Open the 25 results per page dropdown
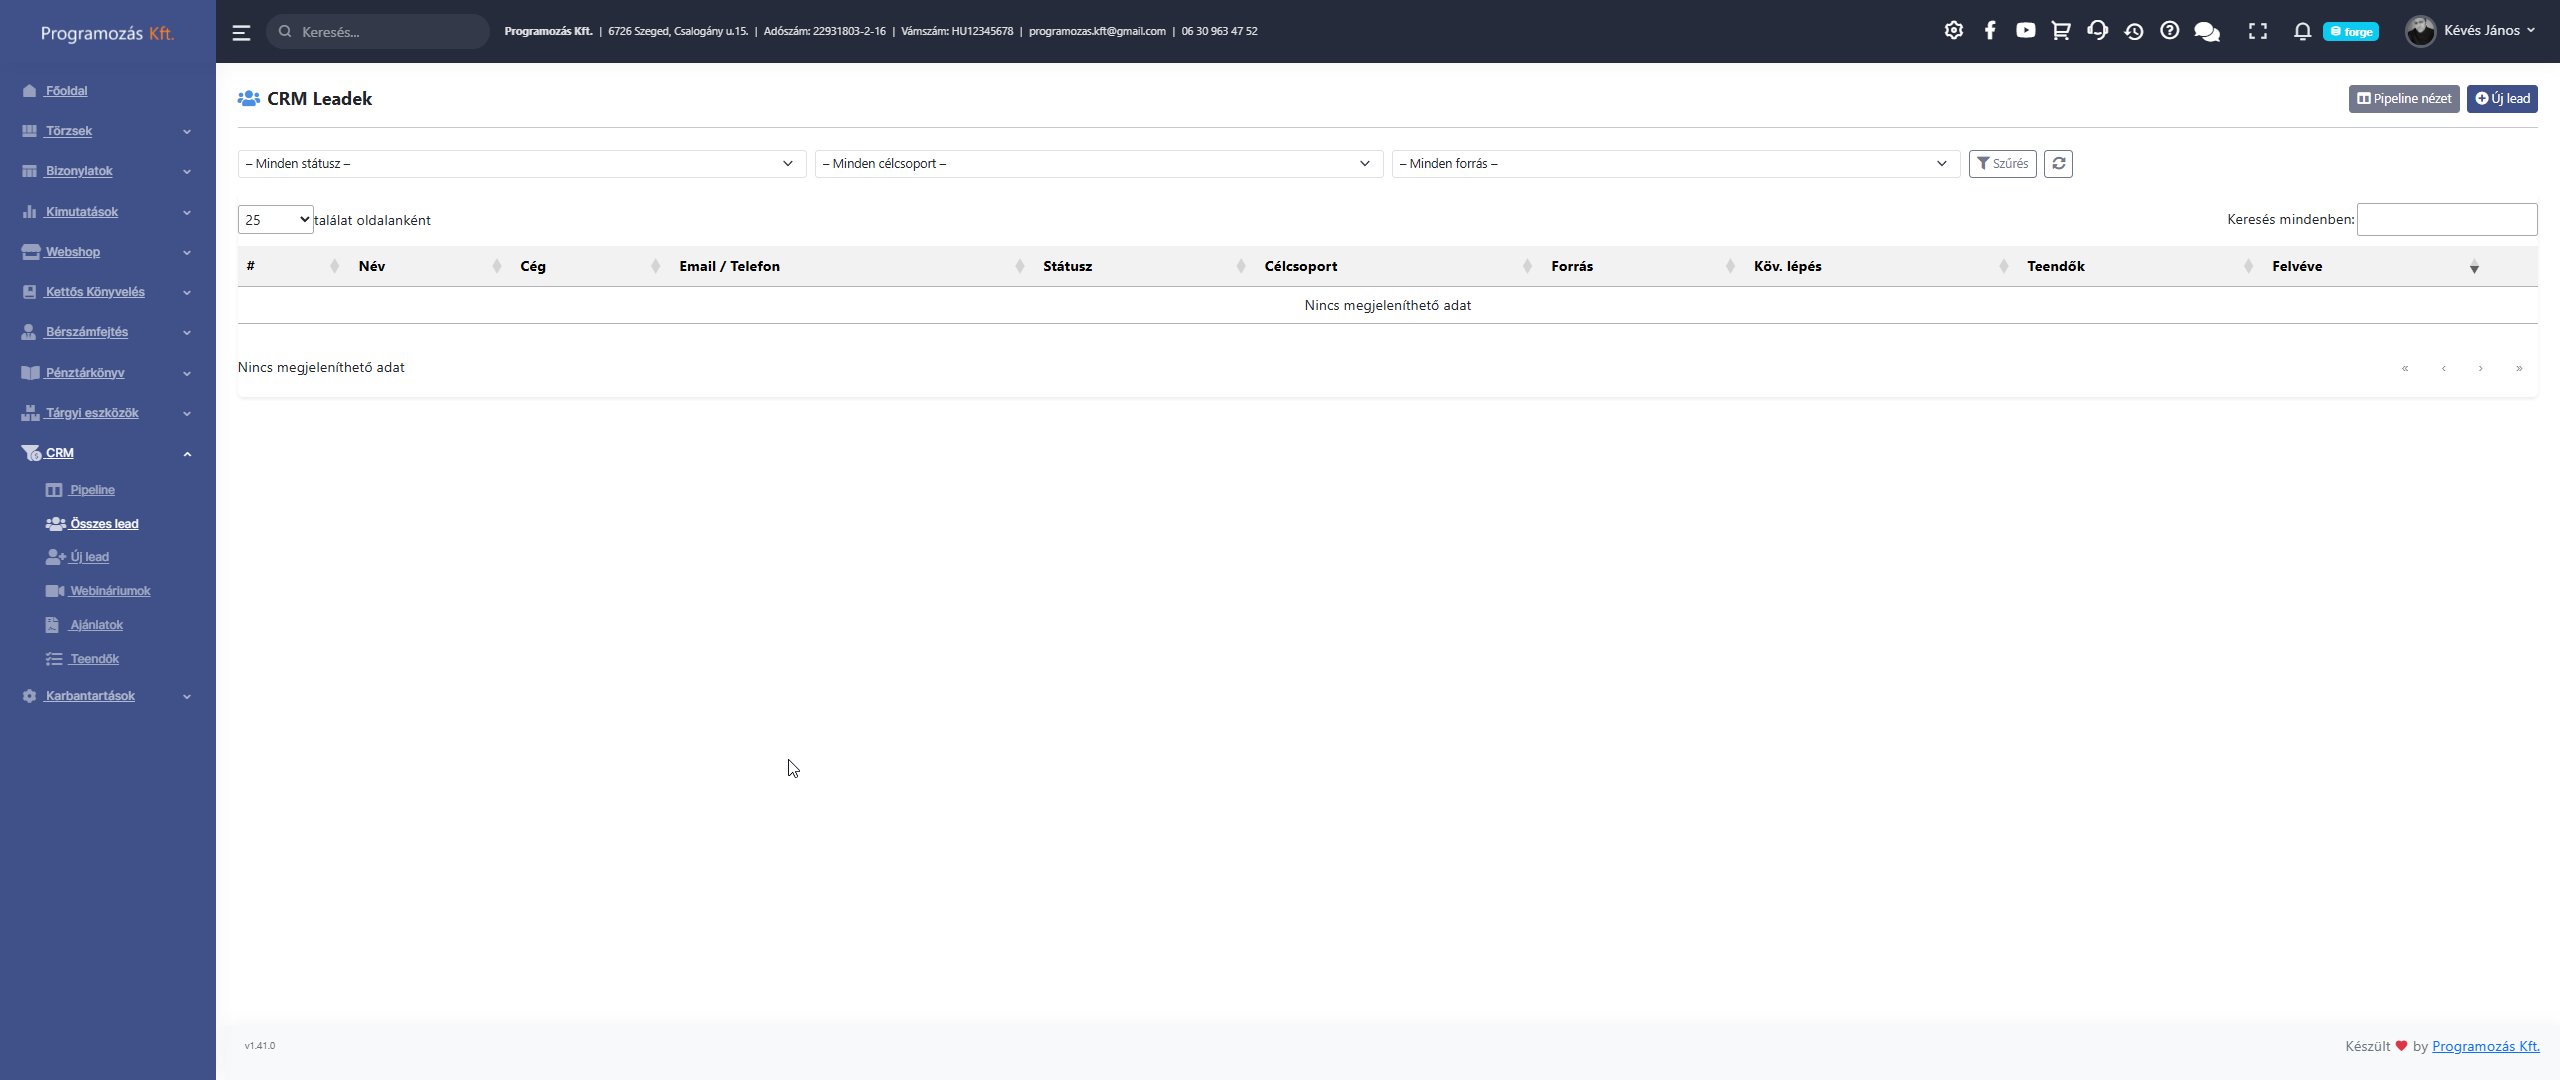Viewport: 2560px width, 1080px height. [275, 220]
